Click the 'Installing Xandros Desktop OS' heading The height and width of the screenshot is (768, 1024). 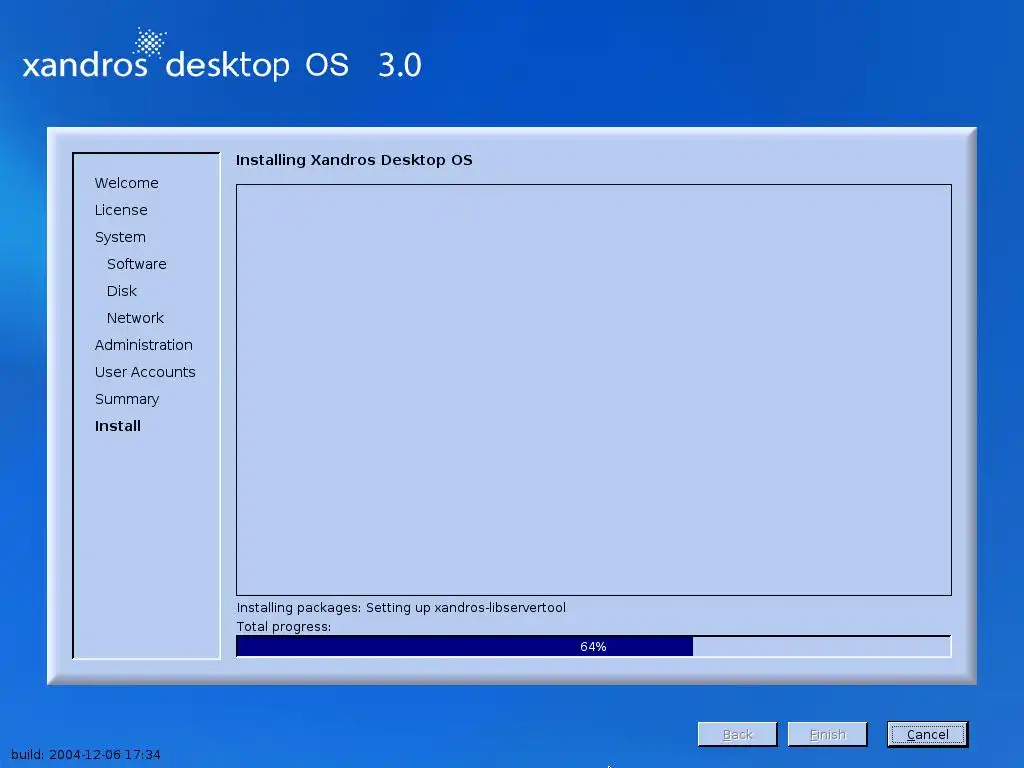354,160
